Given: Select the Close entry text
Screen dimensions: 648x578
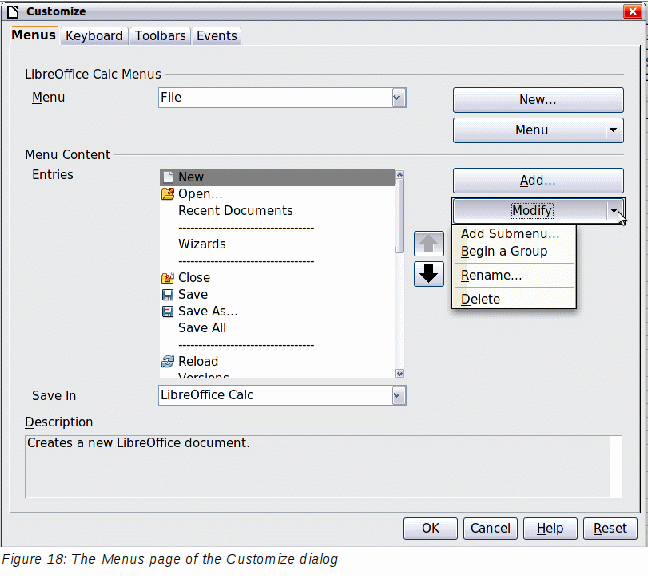Looking at the screenshot, I should coord(194,278).
